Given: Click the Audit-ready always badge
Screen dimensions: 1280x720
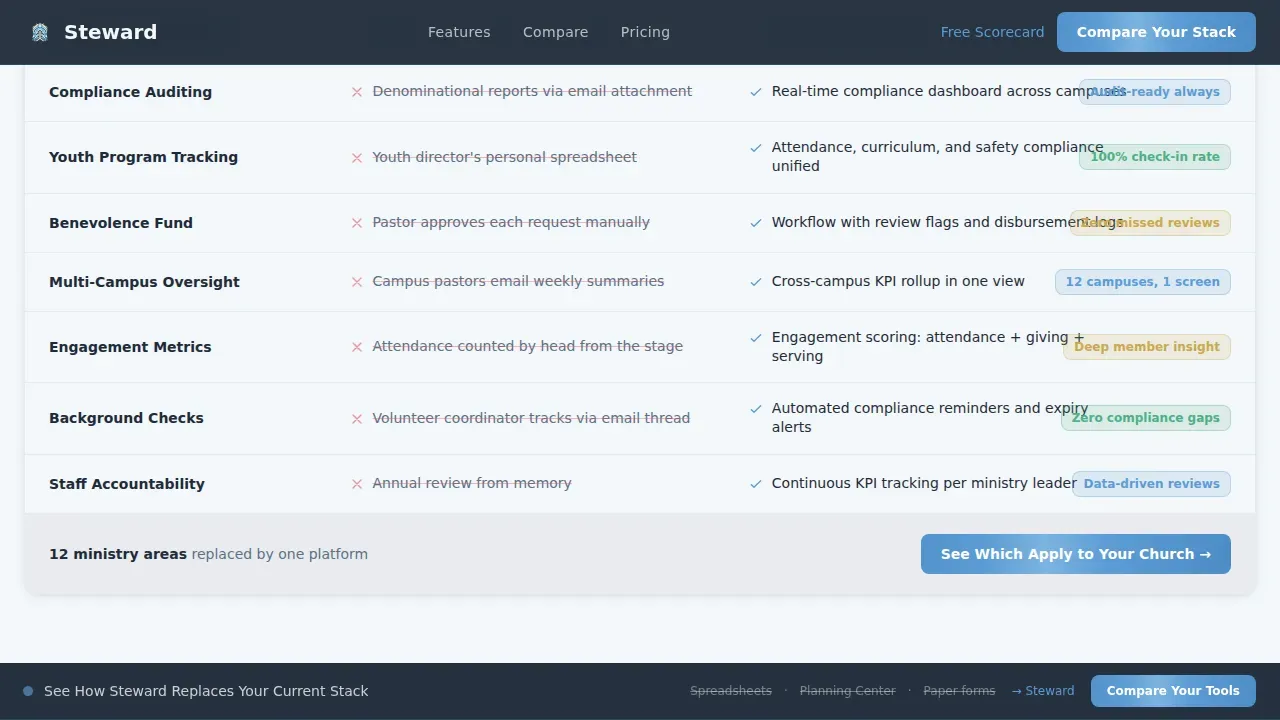Looking at the screenshot, I should [1155, 92].
